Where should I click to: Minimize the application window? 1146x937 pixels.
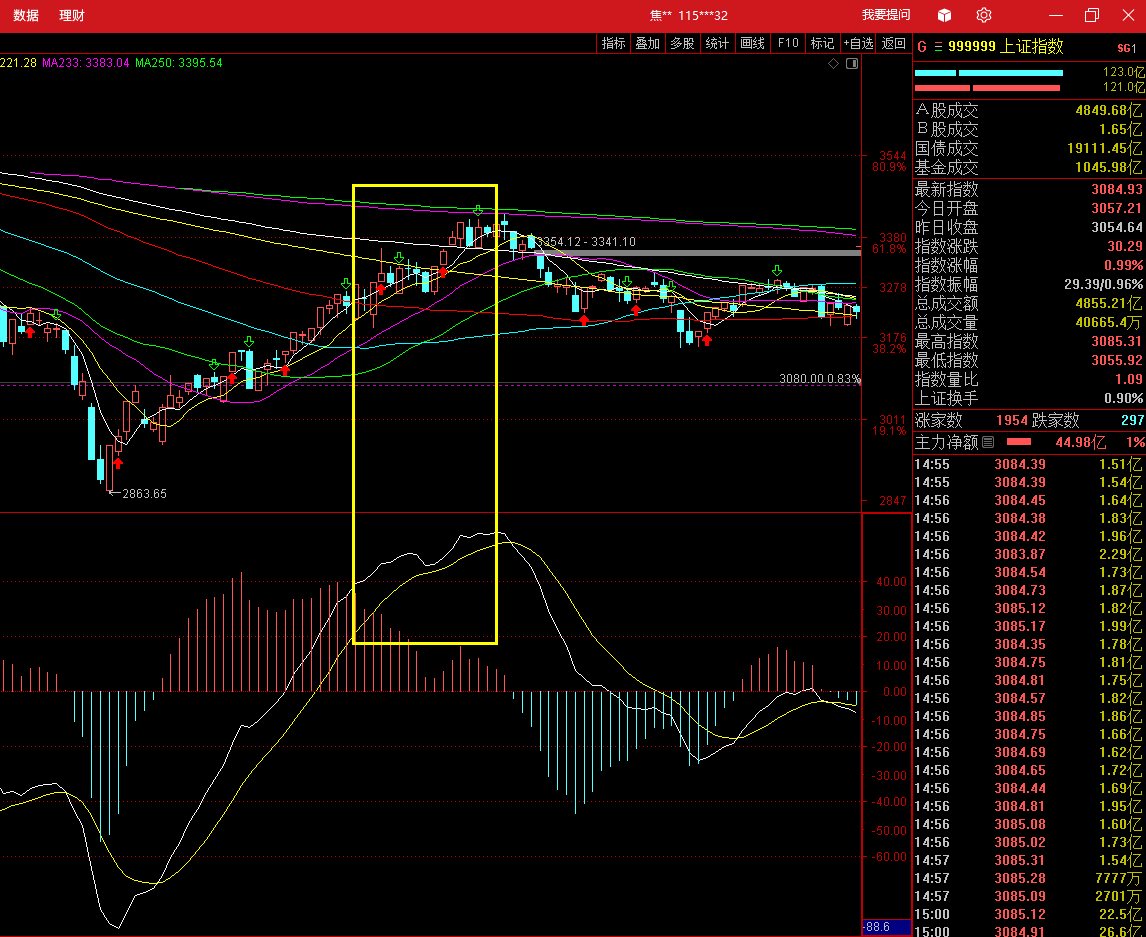click(x=1055, y=15)
